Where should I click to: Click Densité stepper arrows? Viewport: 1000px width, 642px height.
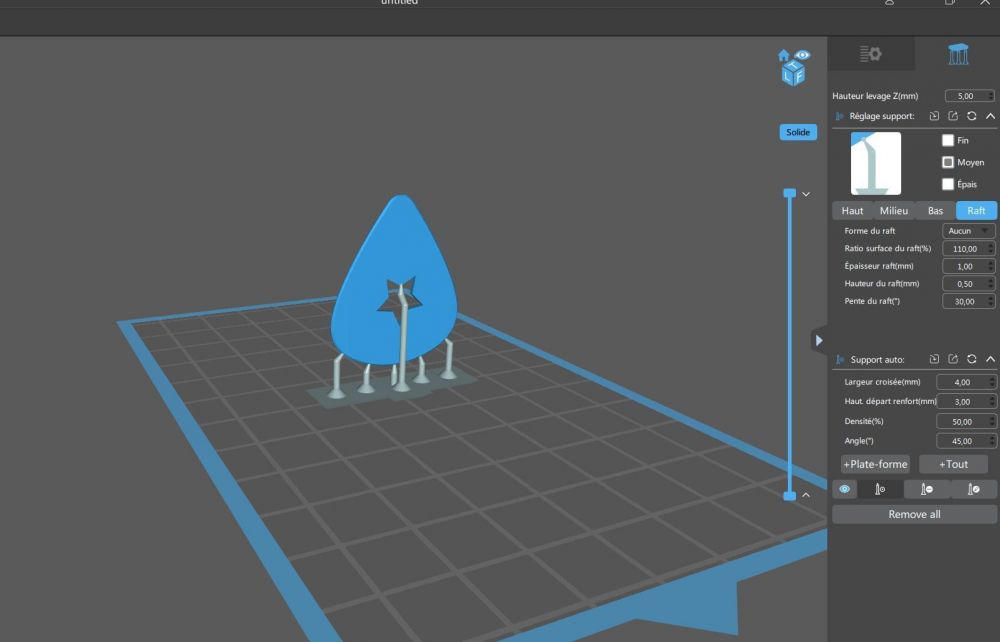991,421
